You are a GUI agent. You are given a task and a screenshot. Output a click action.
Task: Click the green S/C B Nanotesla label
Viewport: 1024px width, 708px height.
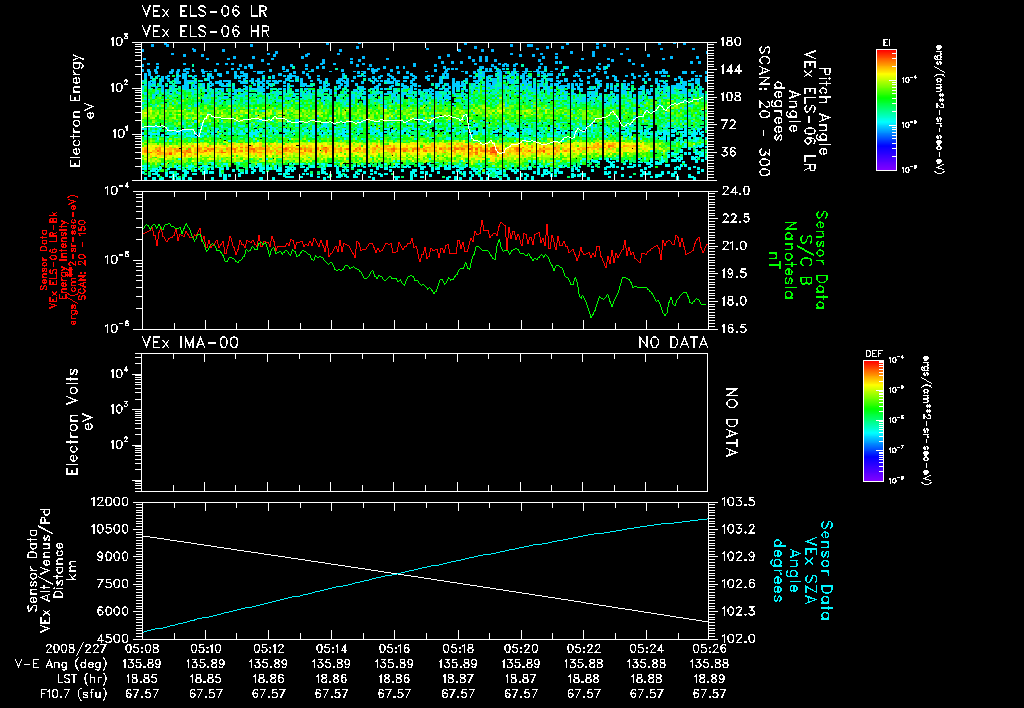797,258
